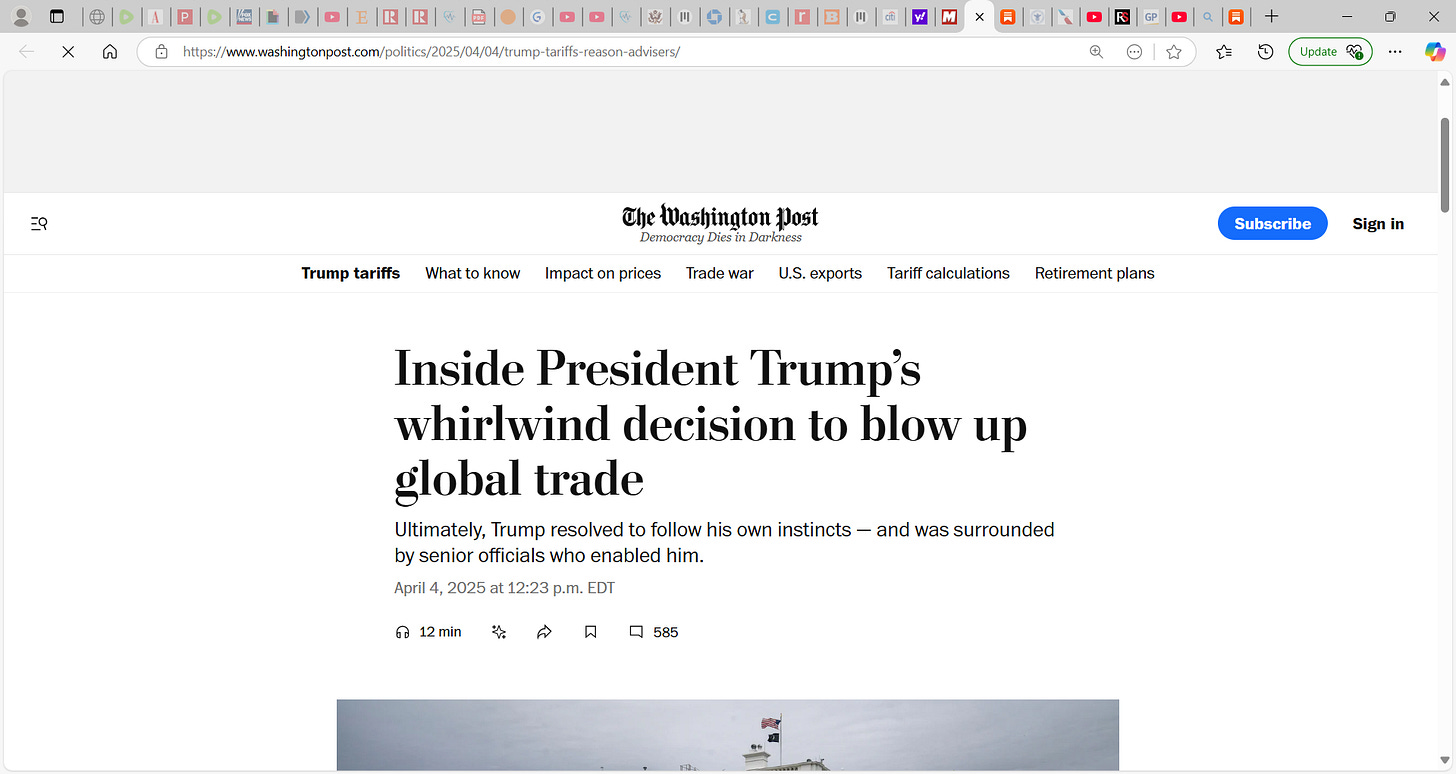Image resolution: width=1456 pixels, height=774 pixels.
Task: Switch to the globe favicon tab
Action: [x=96, y=17]
